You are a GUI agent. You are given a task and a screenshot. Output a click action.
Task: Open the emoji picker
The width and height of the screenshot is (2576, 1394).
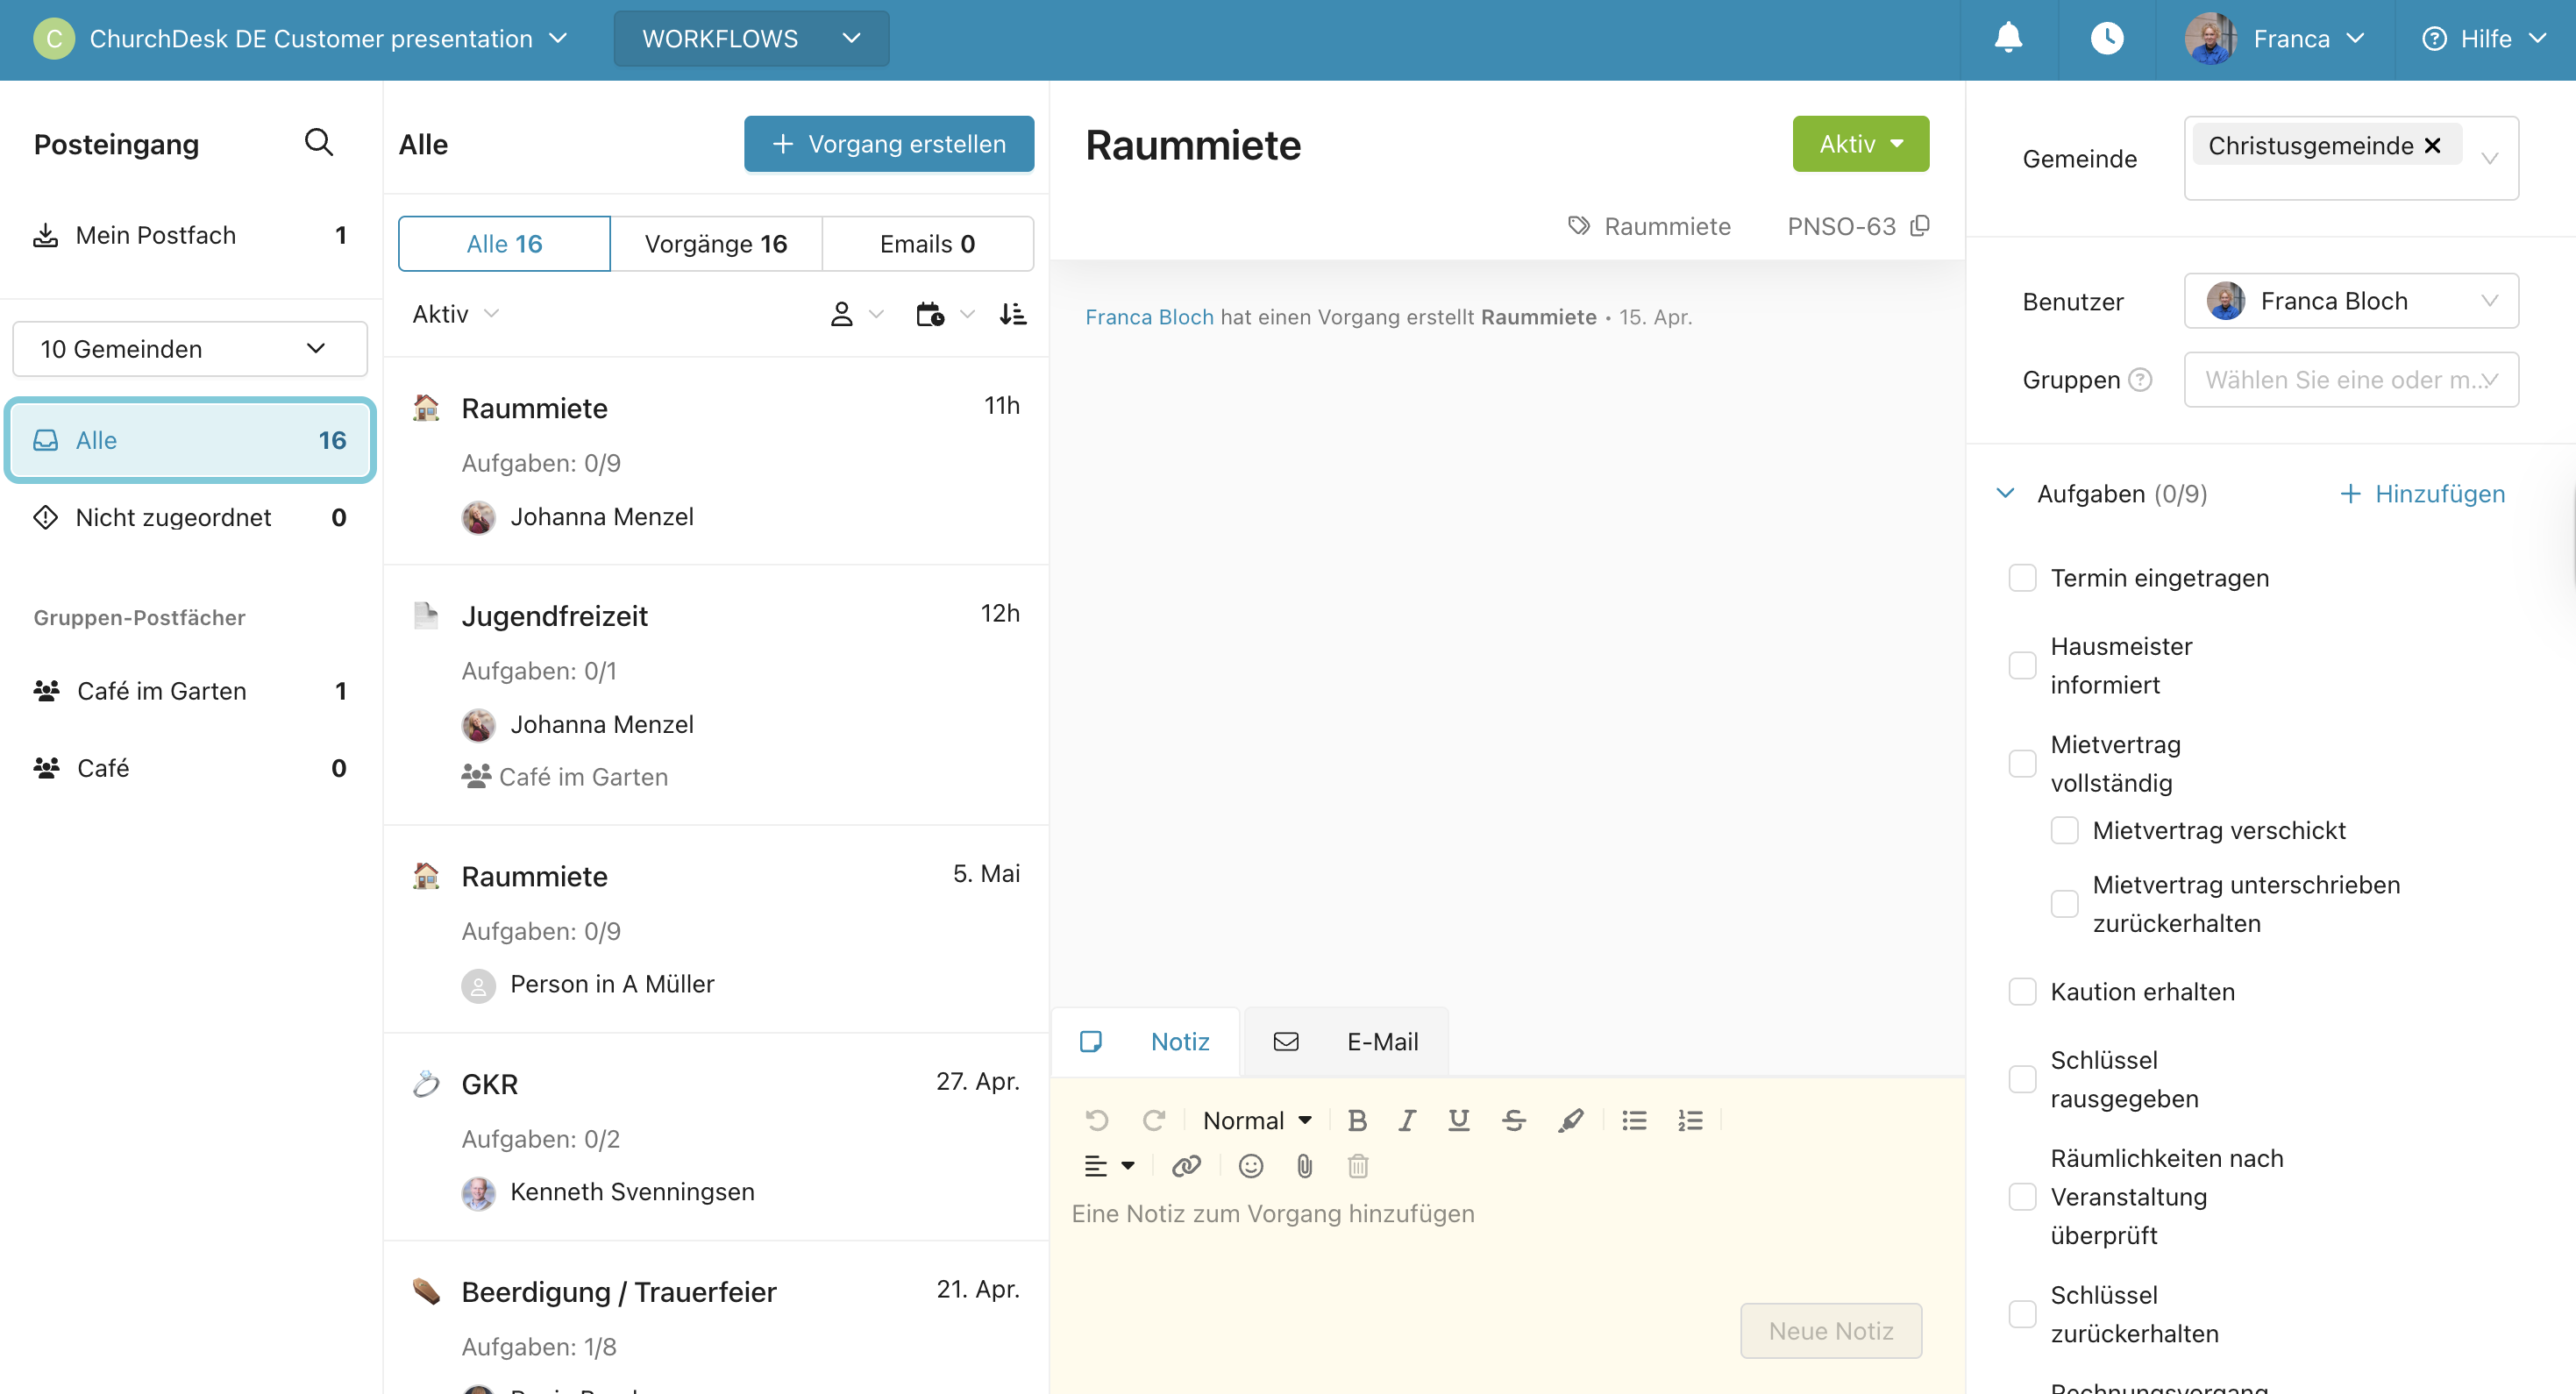click(x=1251, y=1166)
